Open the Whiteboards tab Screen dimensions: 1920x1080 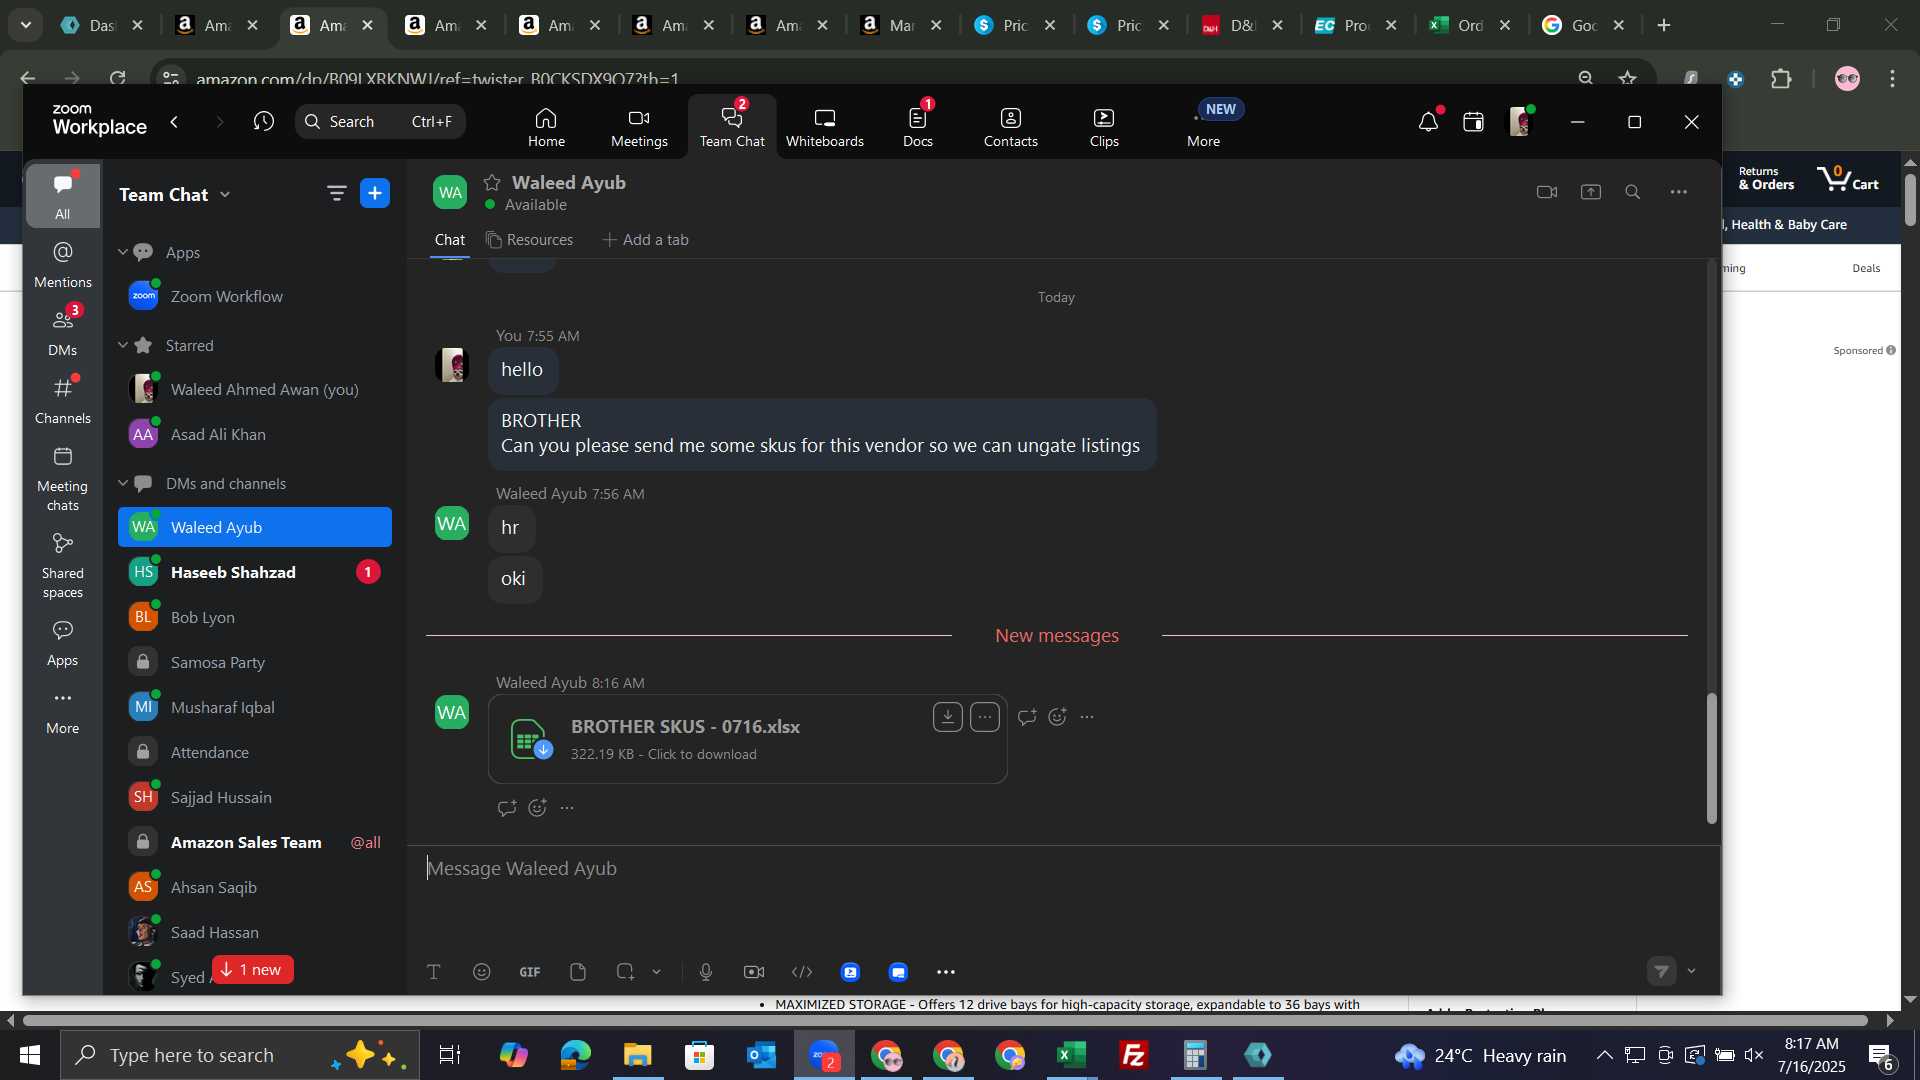click(x=824, y=127)
